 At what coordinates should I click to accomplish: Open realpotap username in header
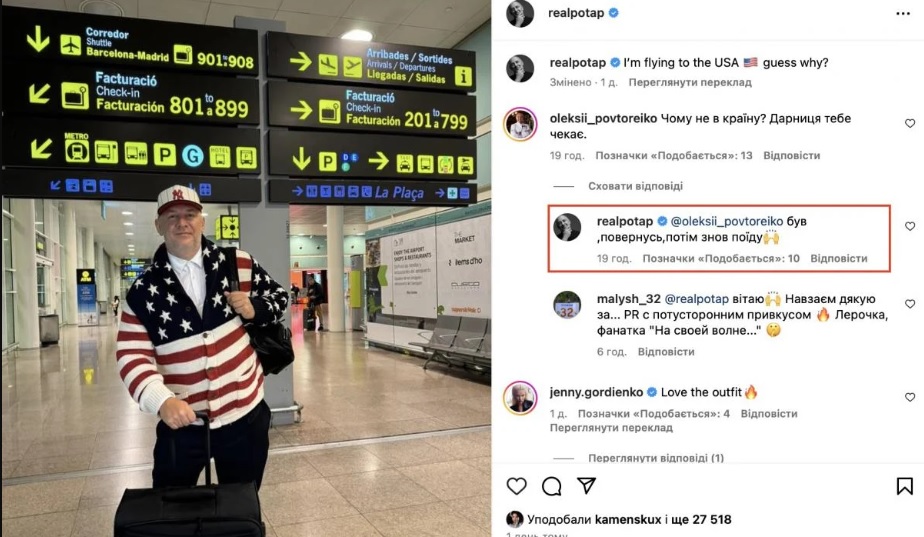click(x=576, y=13)
